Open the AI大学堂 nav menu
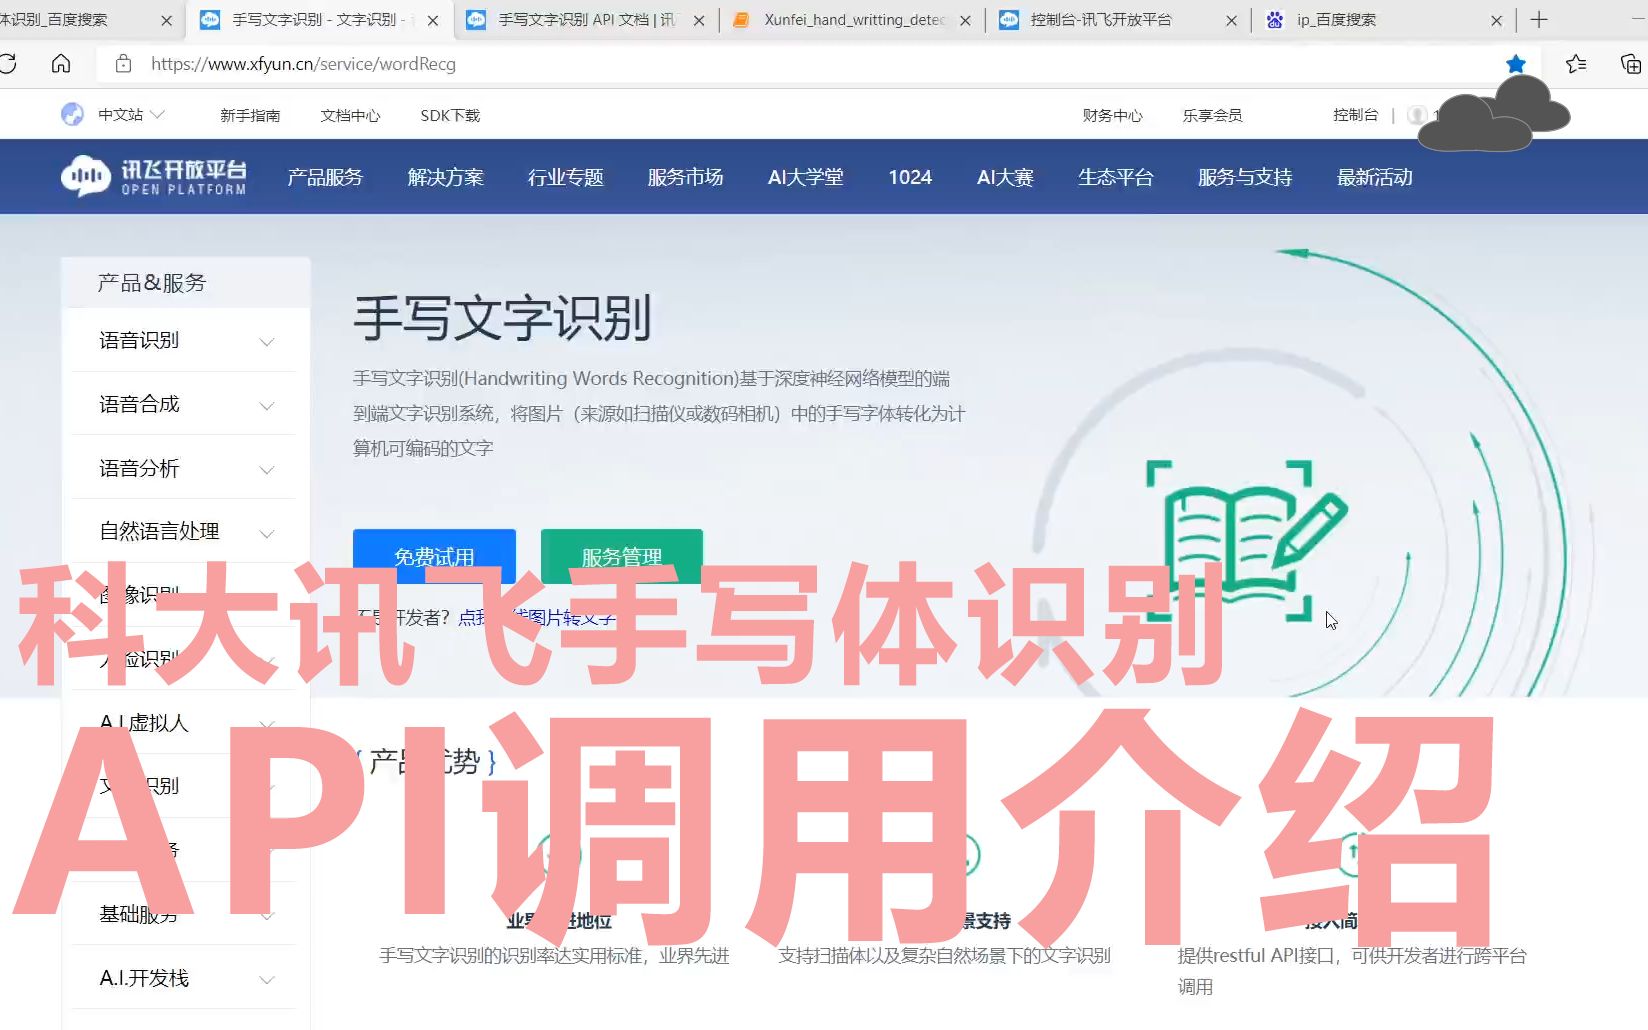Screen dimensions: 1648x1030 [805, 177]
